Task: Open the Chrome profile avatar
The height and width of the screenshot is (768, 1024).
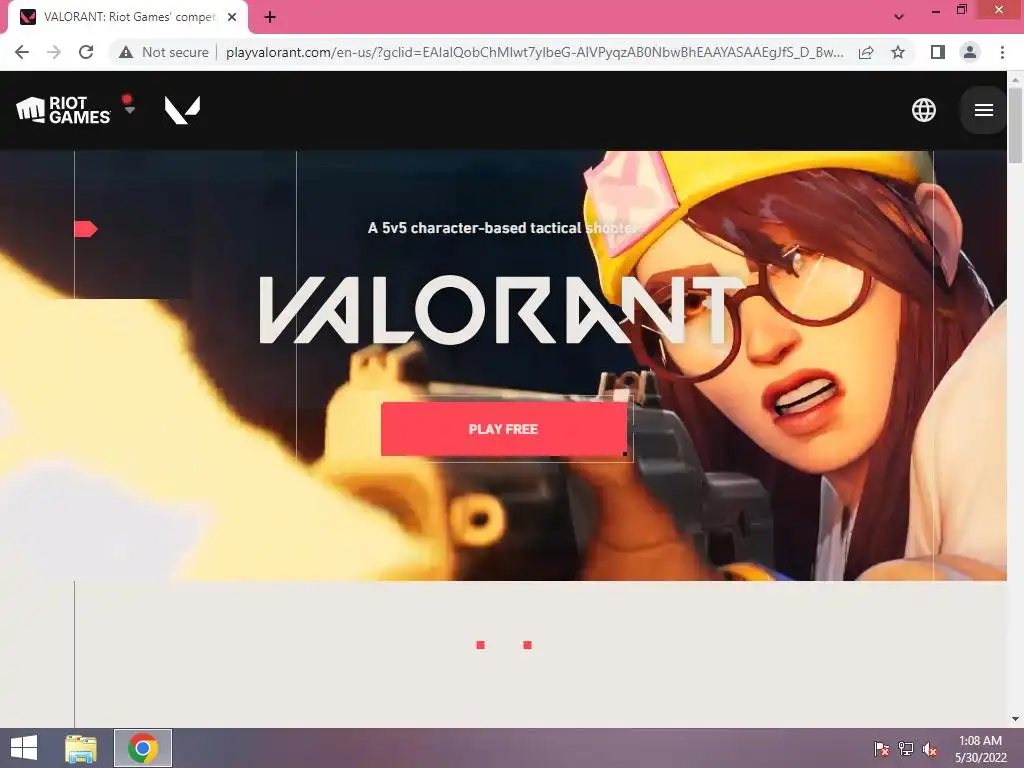Action: click(970, 52)
